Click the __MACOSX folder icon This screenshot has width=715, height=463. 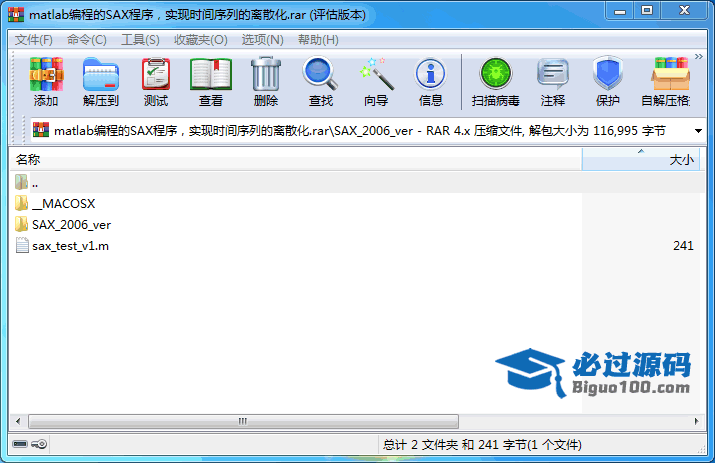(21, 203)
